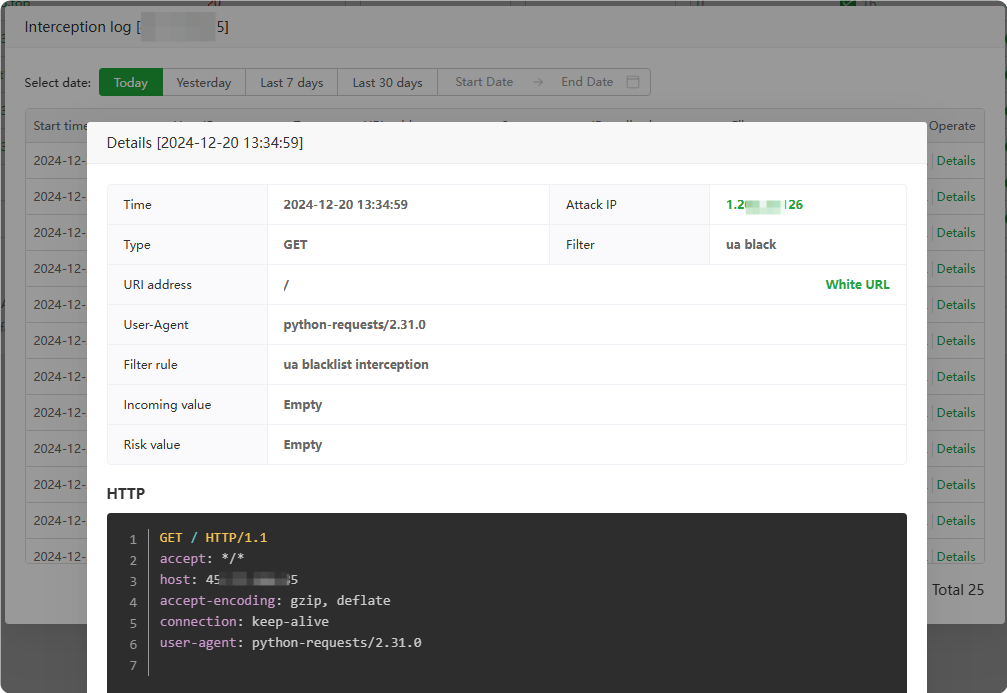Toggle the checked checkbox at top right
The image size is (1007, 693).
click(848, 3)
